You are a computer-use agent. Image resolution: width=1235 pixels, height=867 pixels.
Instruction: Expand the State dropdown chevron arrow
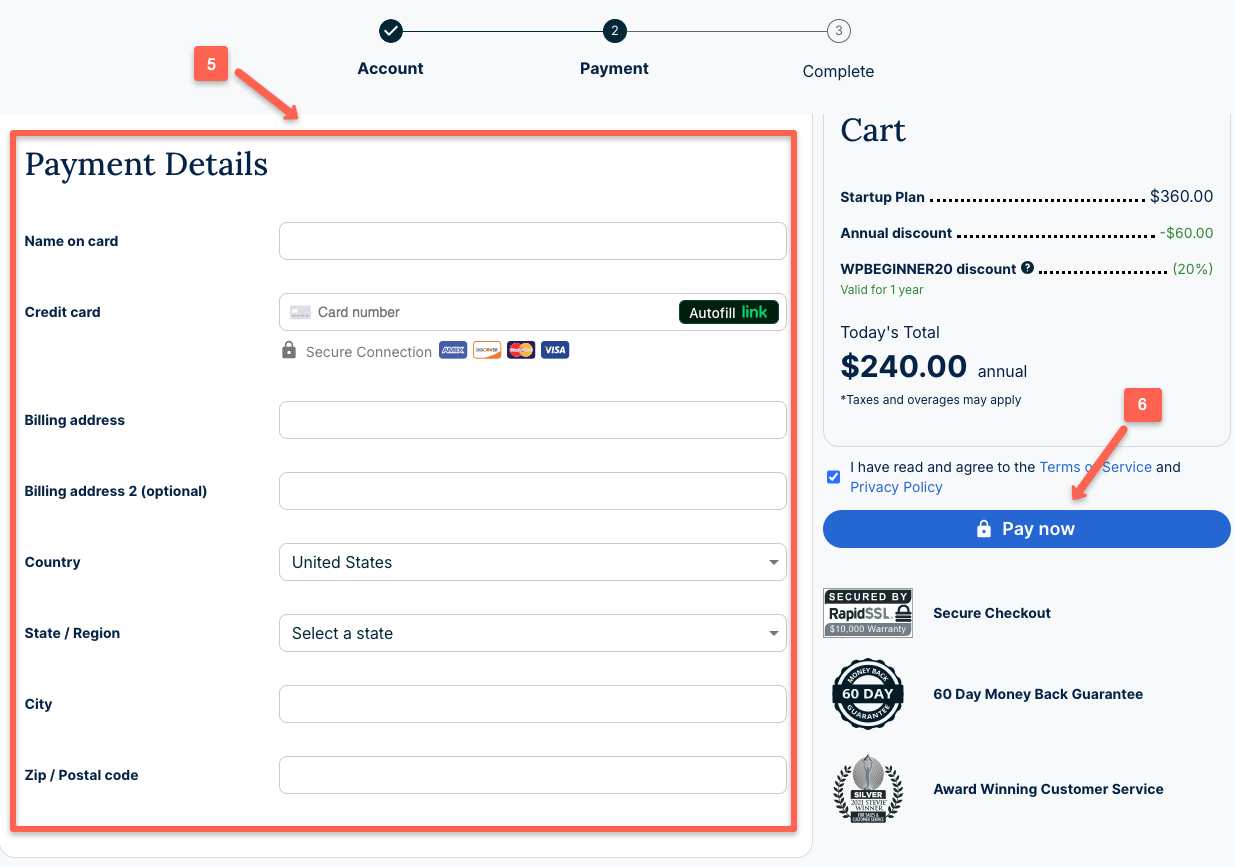(773, 633)
